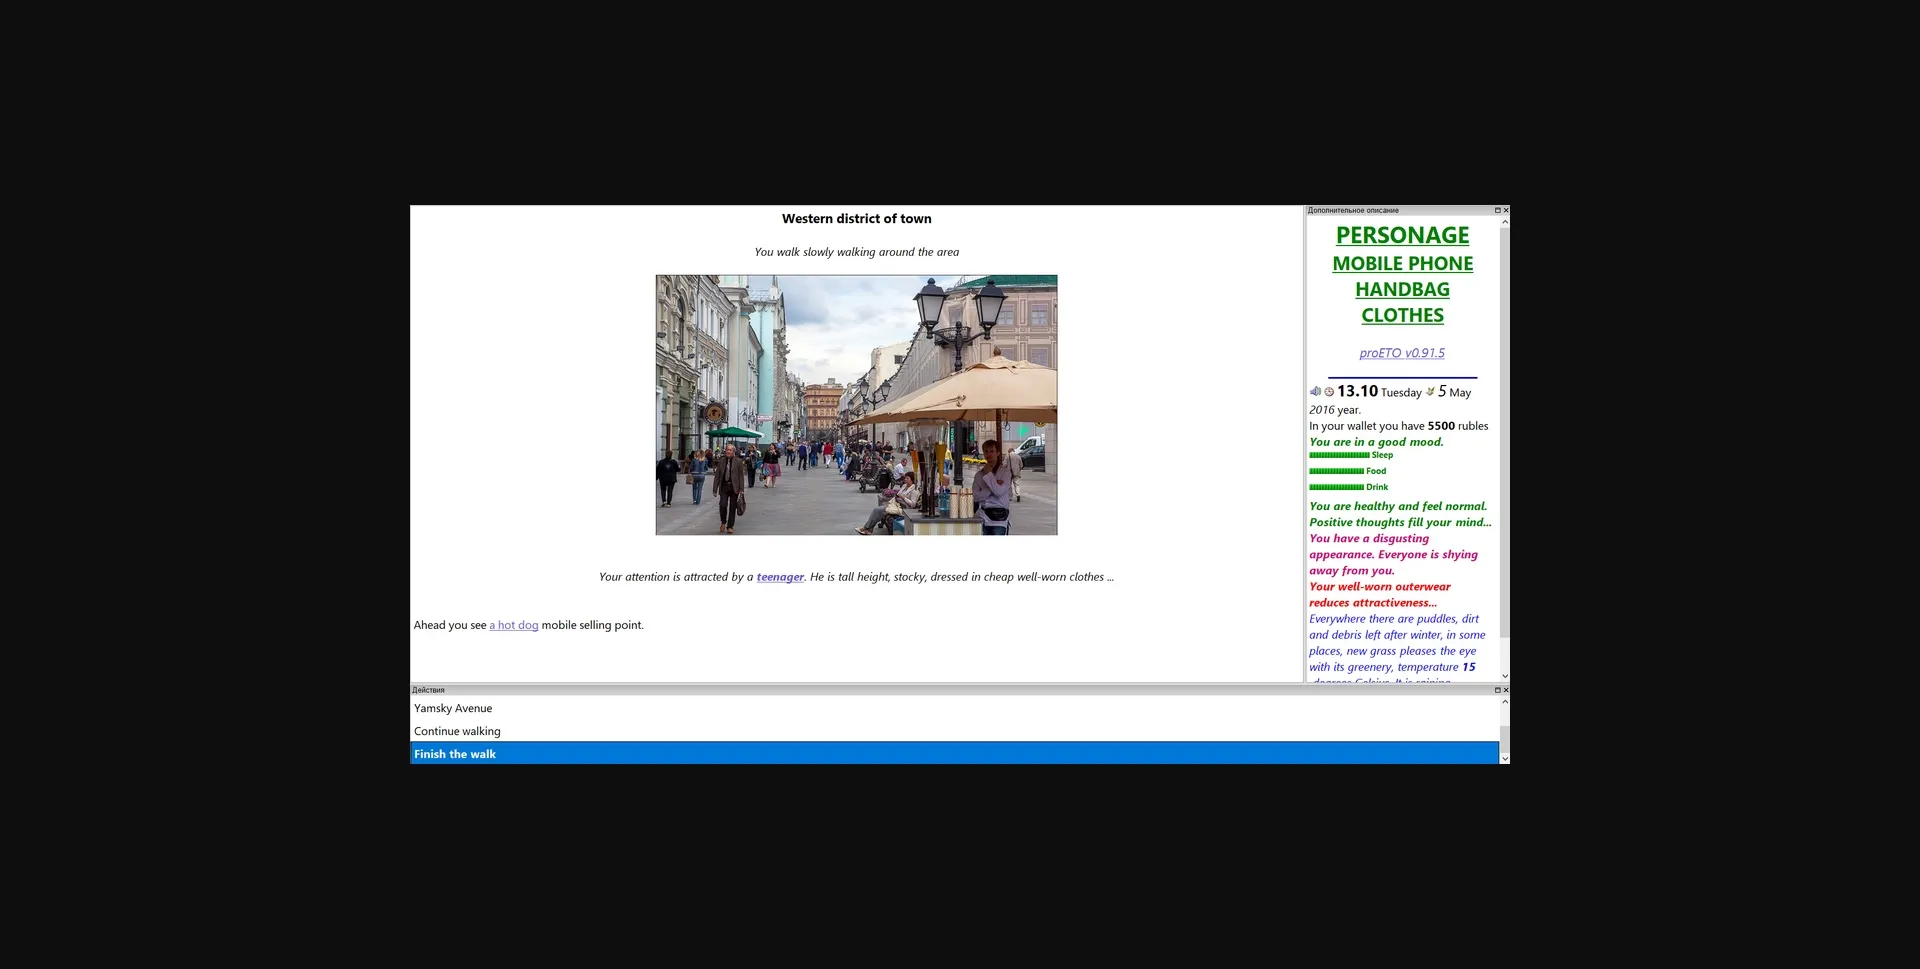Open the HANDBAG inventory
The width and height of the screenshot is (1920, 969).
coord(1402,289)
